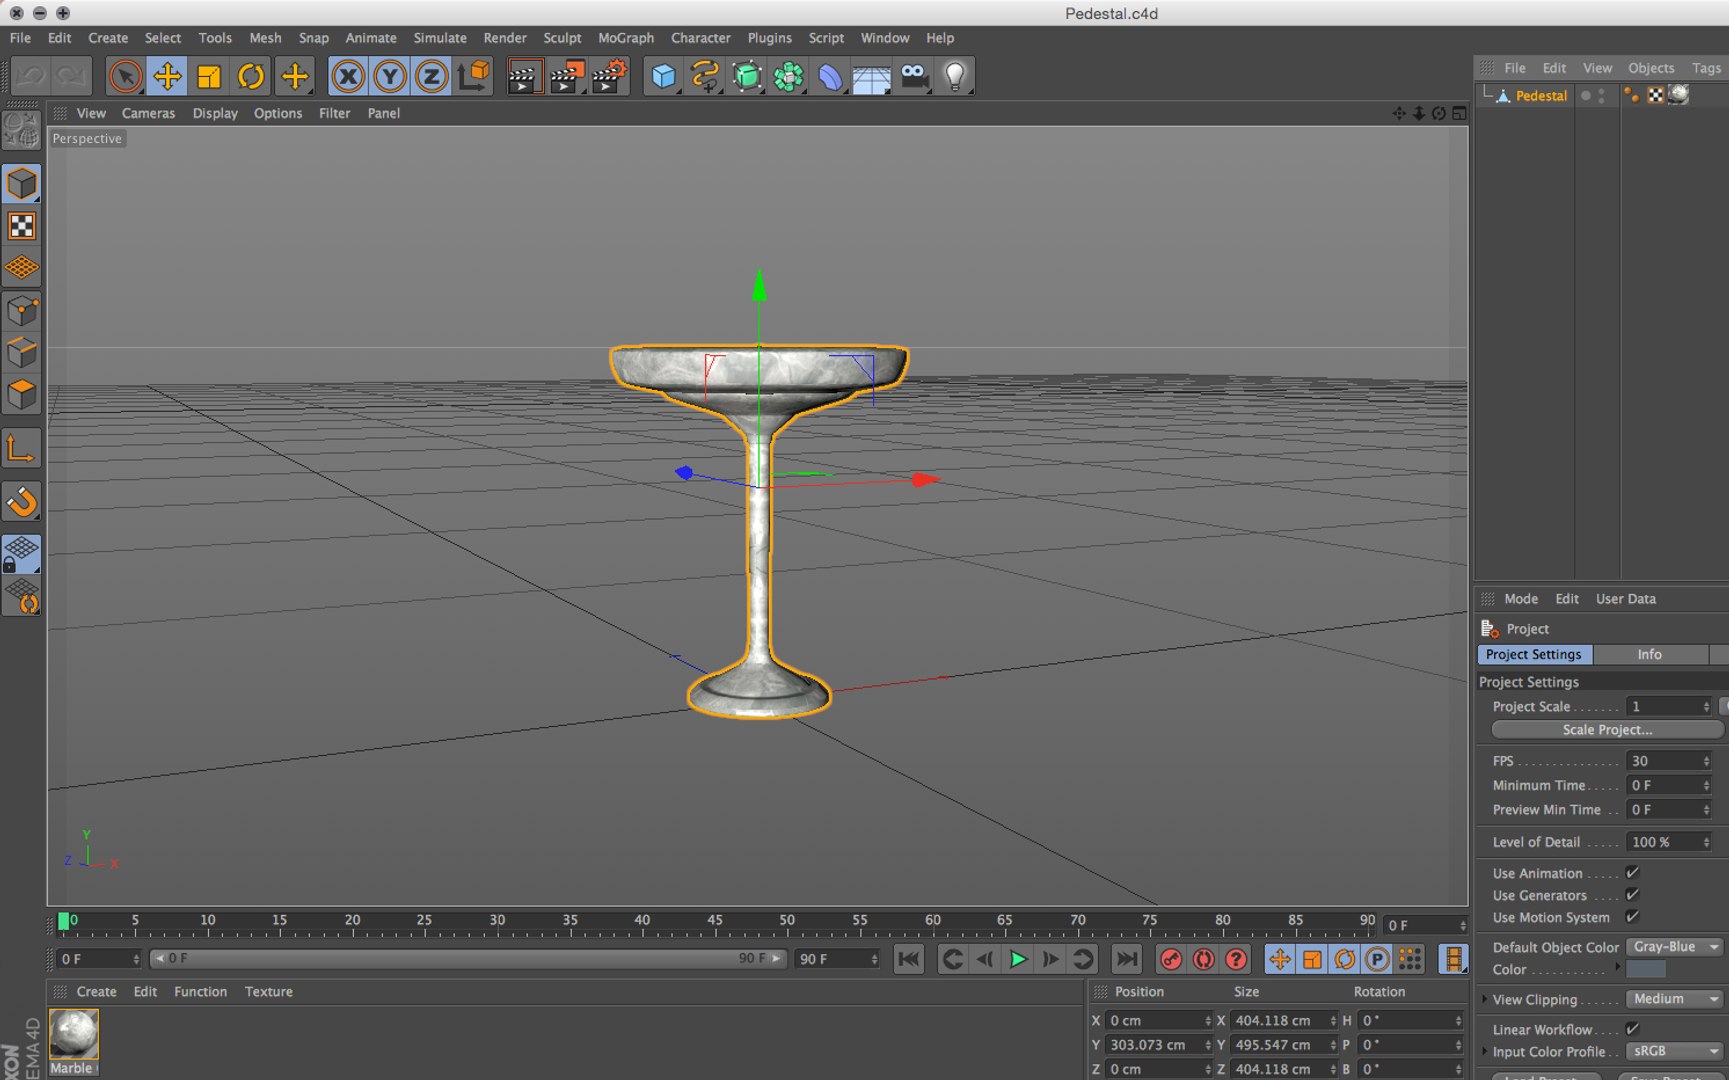The width and height of the screenshot is (1729, 1080).
Task: Expand the Color disclosure triangle
Action: 1617,966
